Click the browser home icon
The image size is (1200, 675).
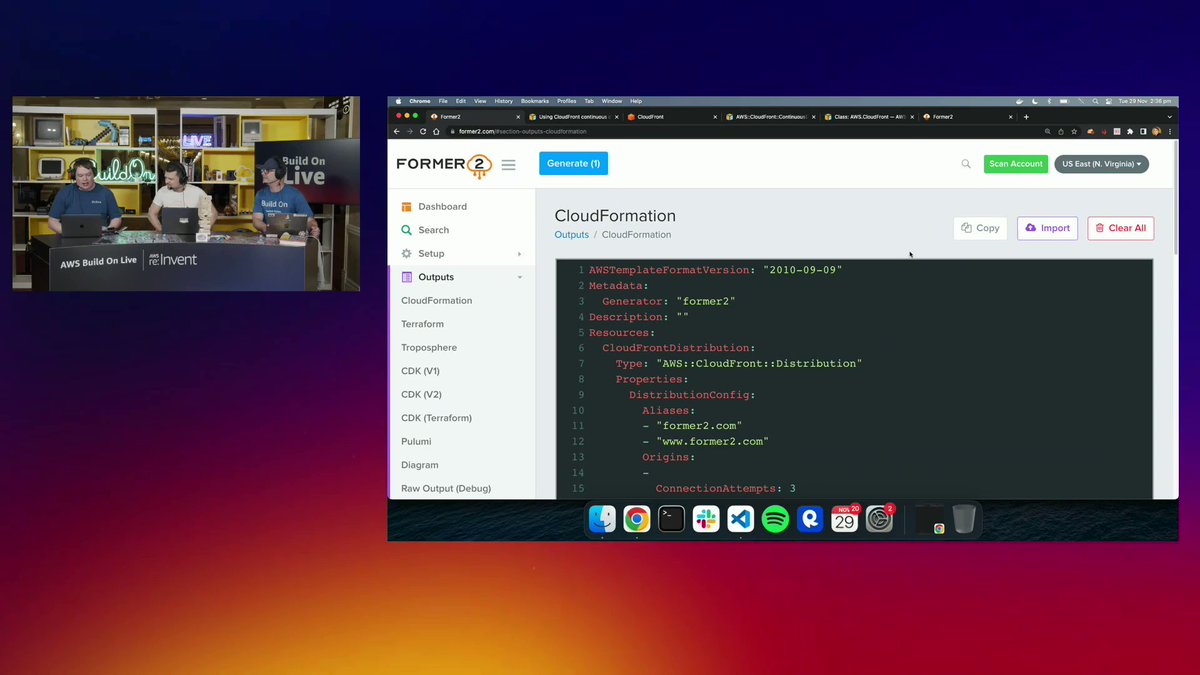coord(437,131)
